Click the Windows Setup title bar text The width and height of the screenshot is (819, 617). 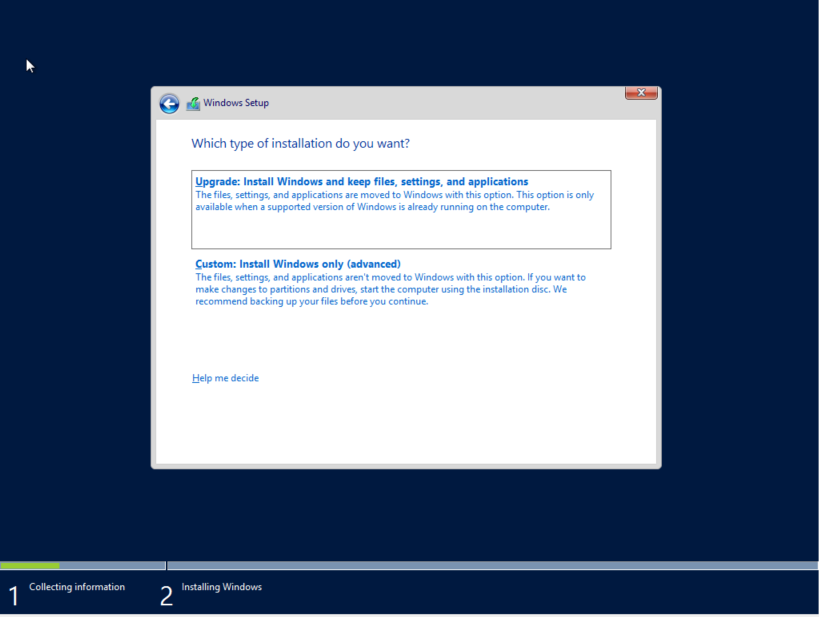(x=236, y=103)
